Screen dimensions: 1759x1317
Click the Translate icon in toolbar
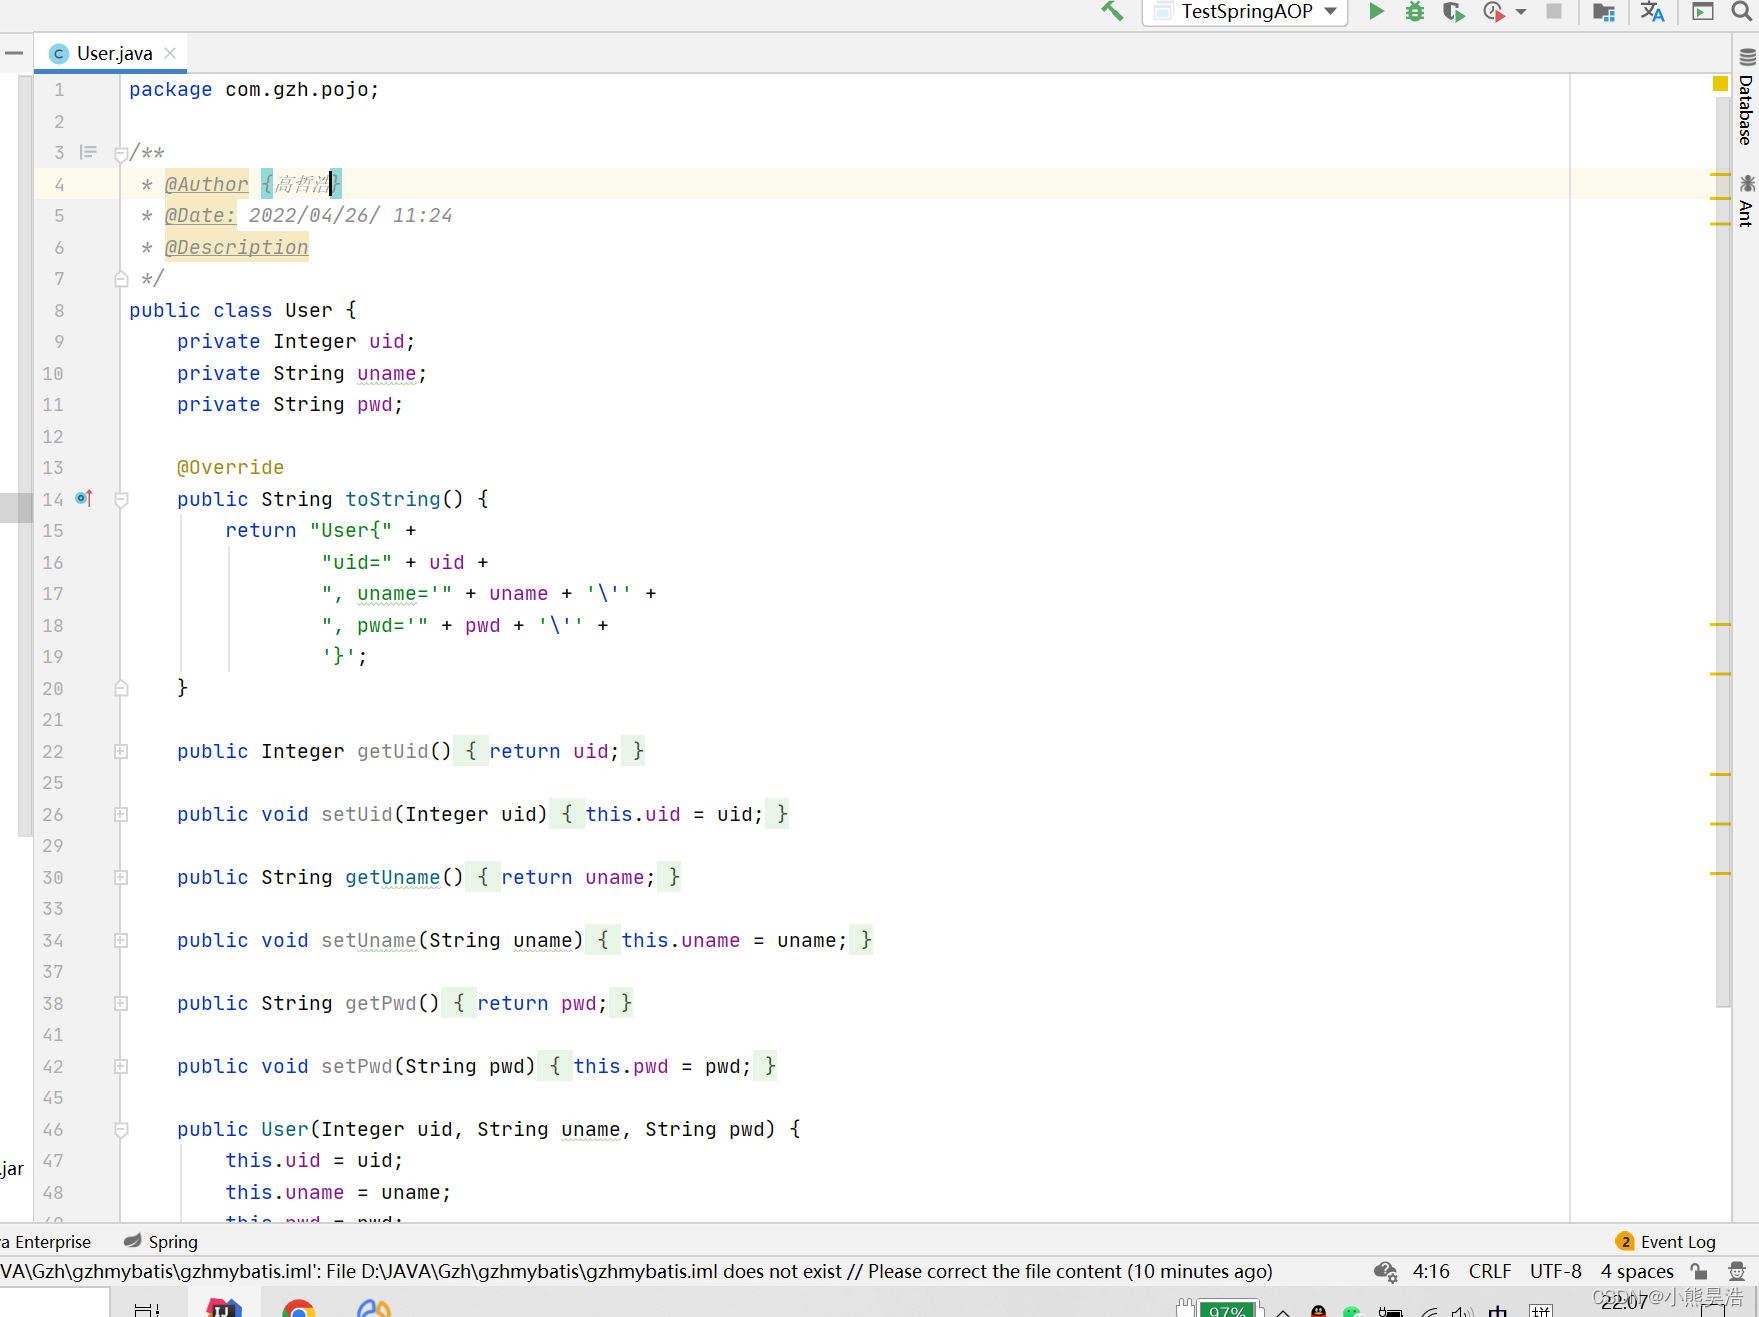tap(1652, 12)
